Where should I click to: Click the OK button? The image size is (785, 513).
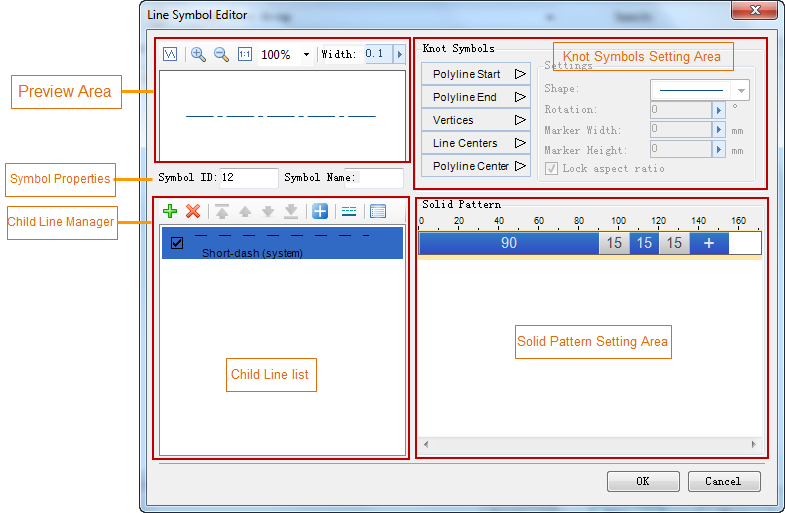pyautogui.click(x=643, y=481)
